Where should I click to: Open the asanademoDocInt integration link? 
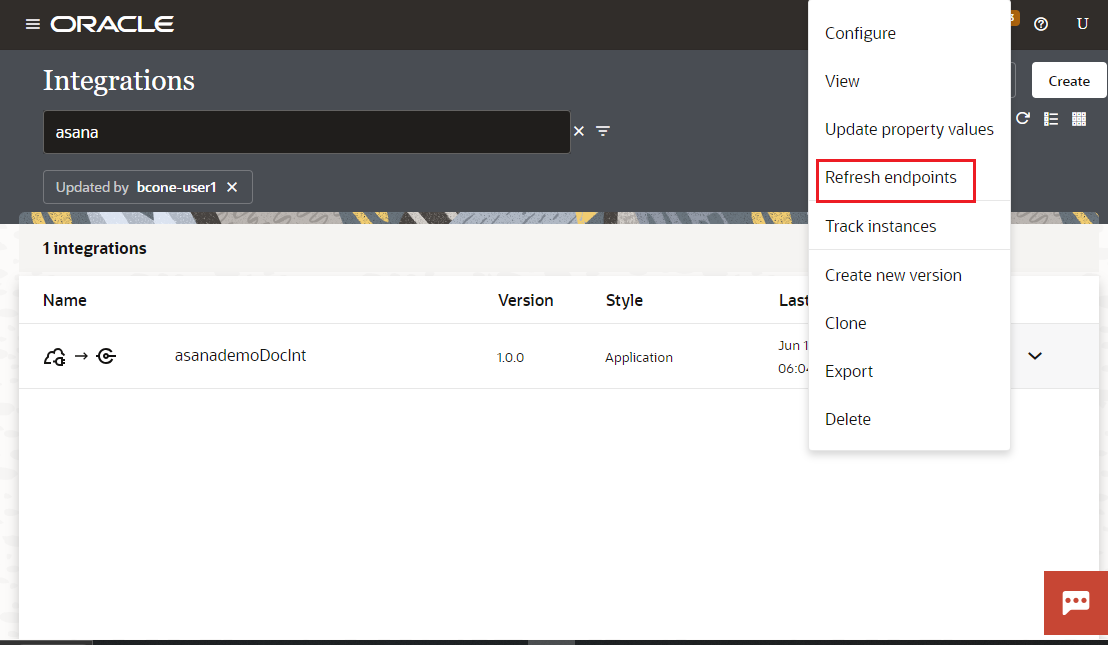click(240, 356)
